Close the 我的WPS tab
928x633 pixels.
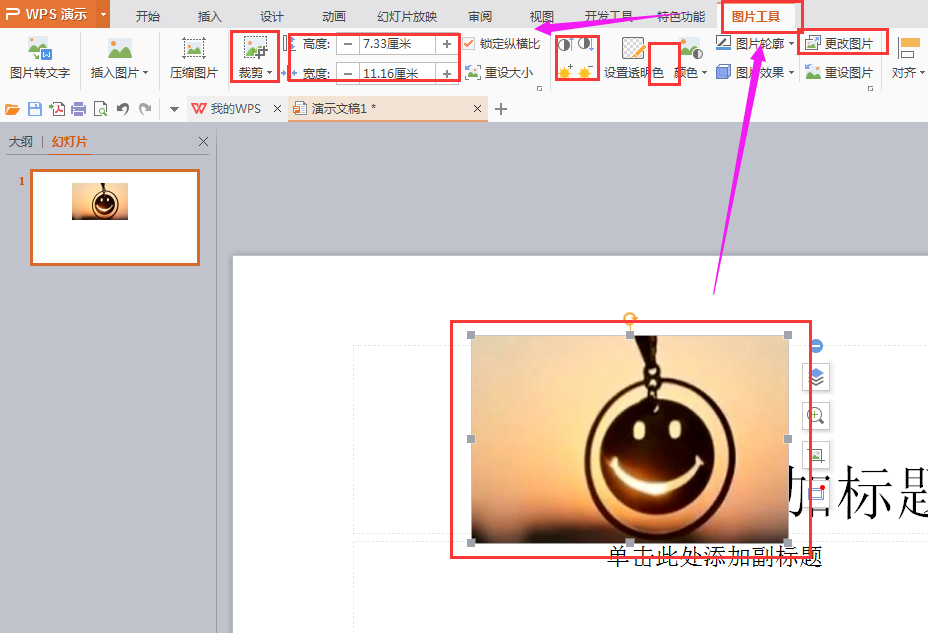click(x=277, y=109)
